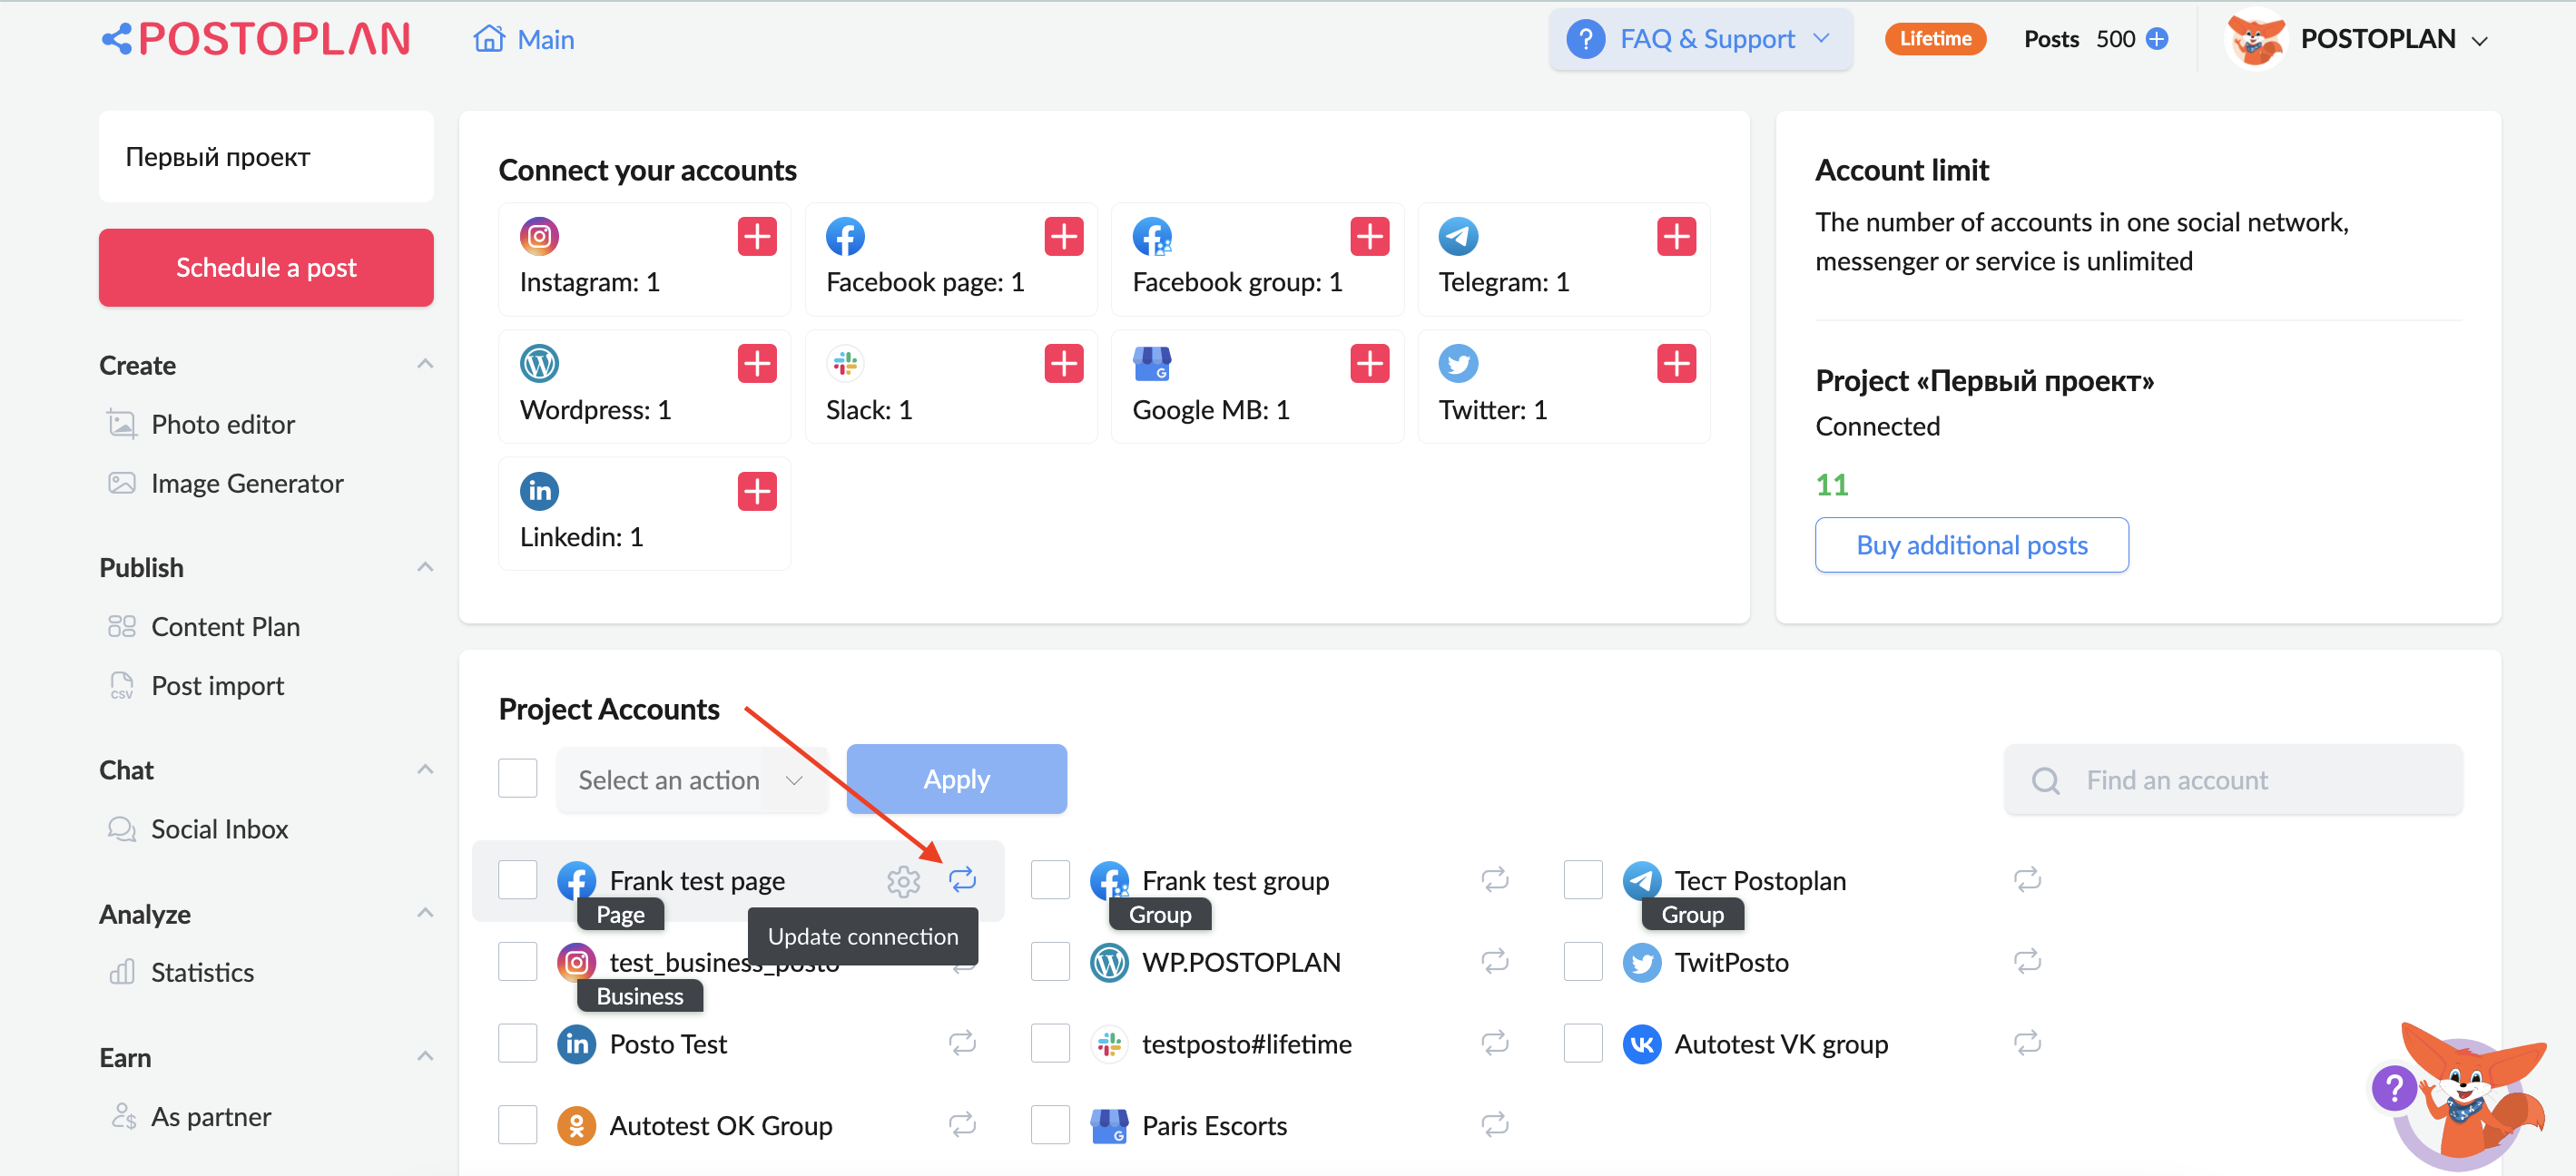2576x1176 pixels.
Task: Check the Posto Test checkbox
Action: pyautogui.click(x=517, y=1043)
